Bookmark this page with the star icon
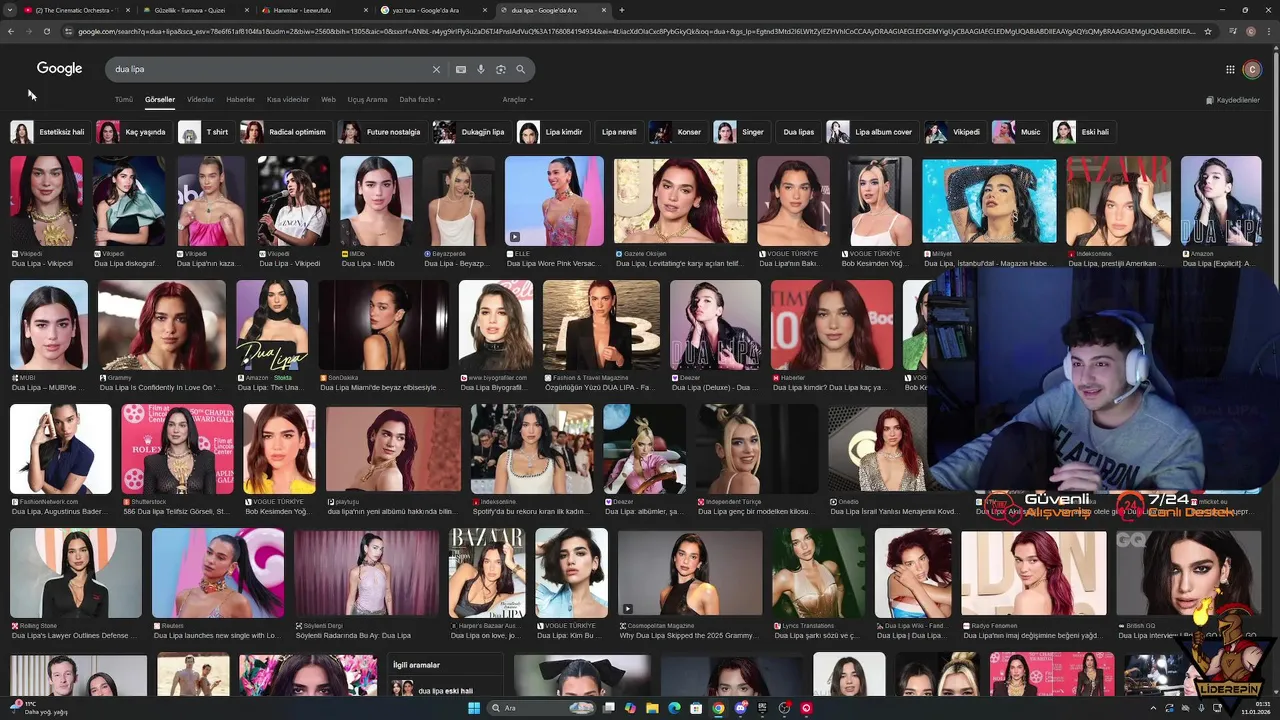 (x=1208, y=31)
